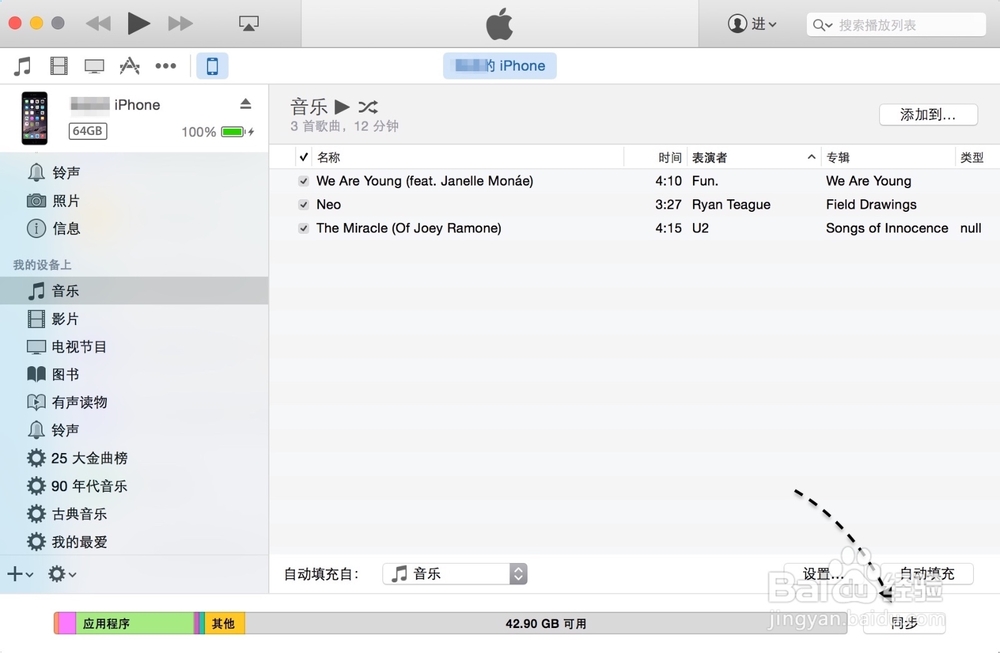Click the 设置... button
This screenshot has height=653, width=1000.
pos(823,574)
